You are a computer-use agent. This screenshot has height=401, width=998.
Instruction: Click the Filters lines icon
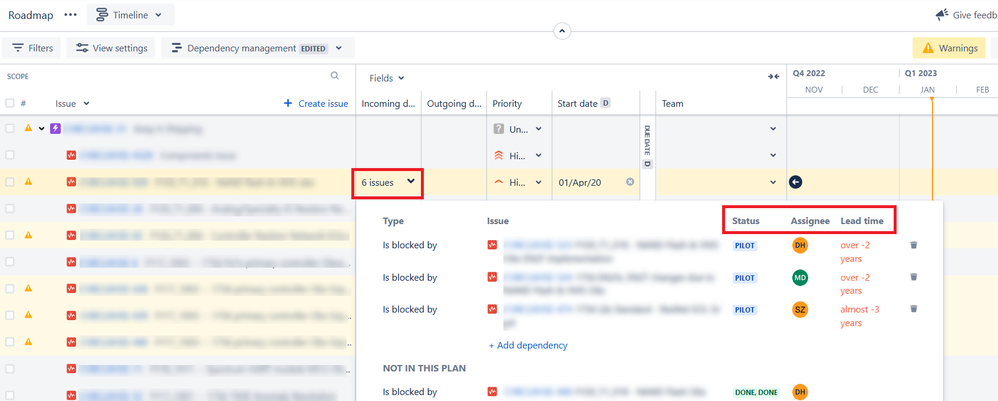[x=18, y=48]
